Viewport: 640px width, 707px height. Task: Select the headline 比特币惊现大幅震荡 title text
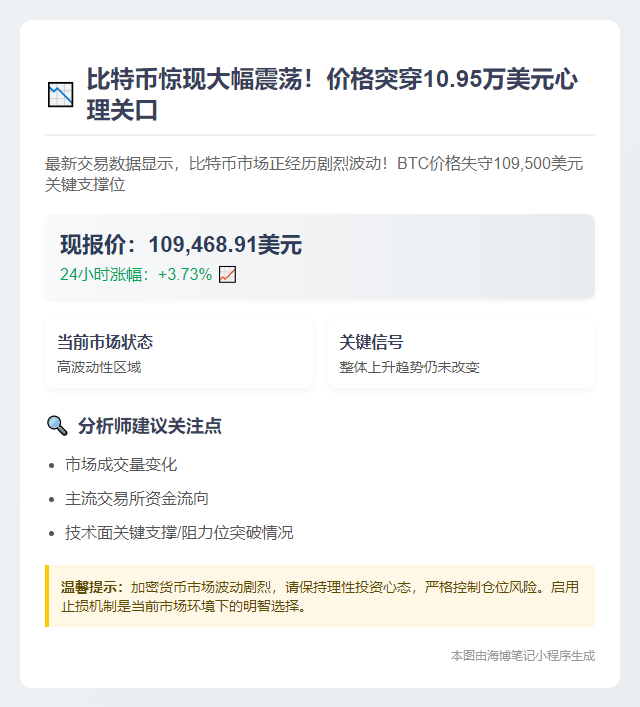click(x=332, y=94)
